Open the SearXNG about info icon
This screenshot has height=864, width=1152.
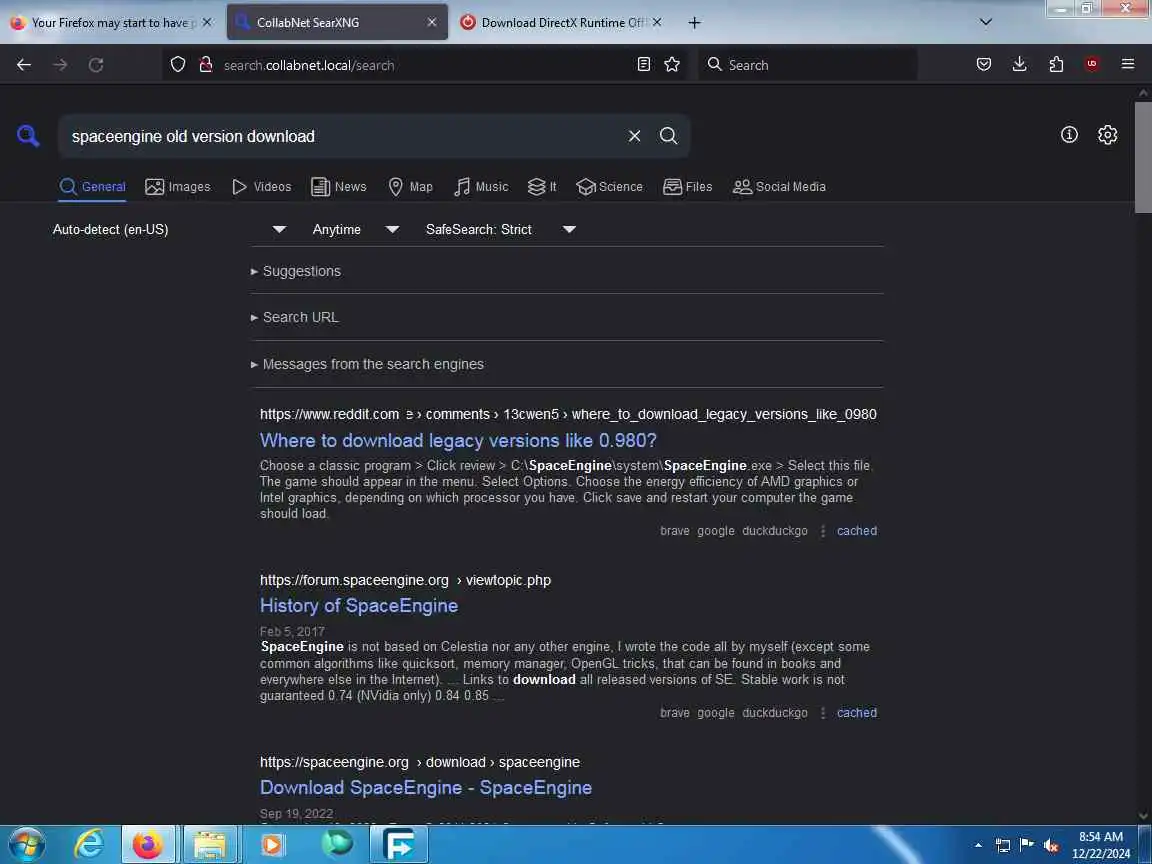click(x=1069, y=134)
